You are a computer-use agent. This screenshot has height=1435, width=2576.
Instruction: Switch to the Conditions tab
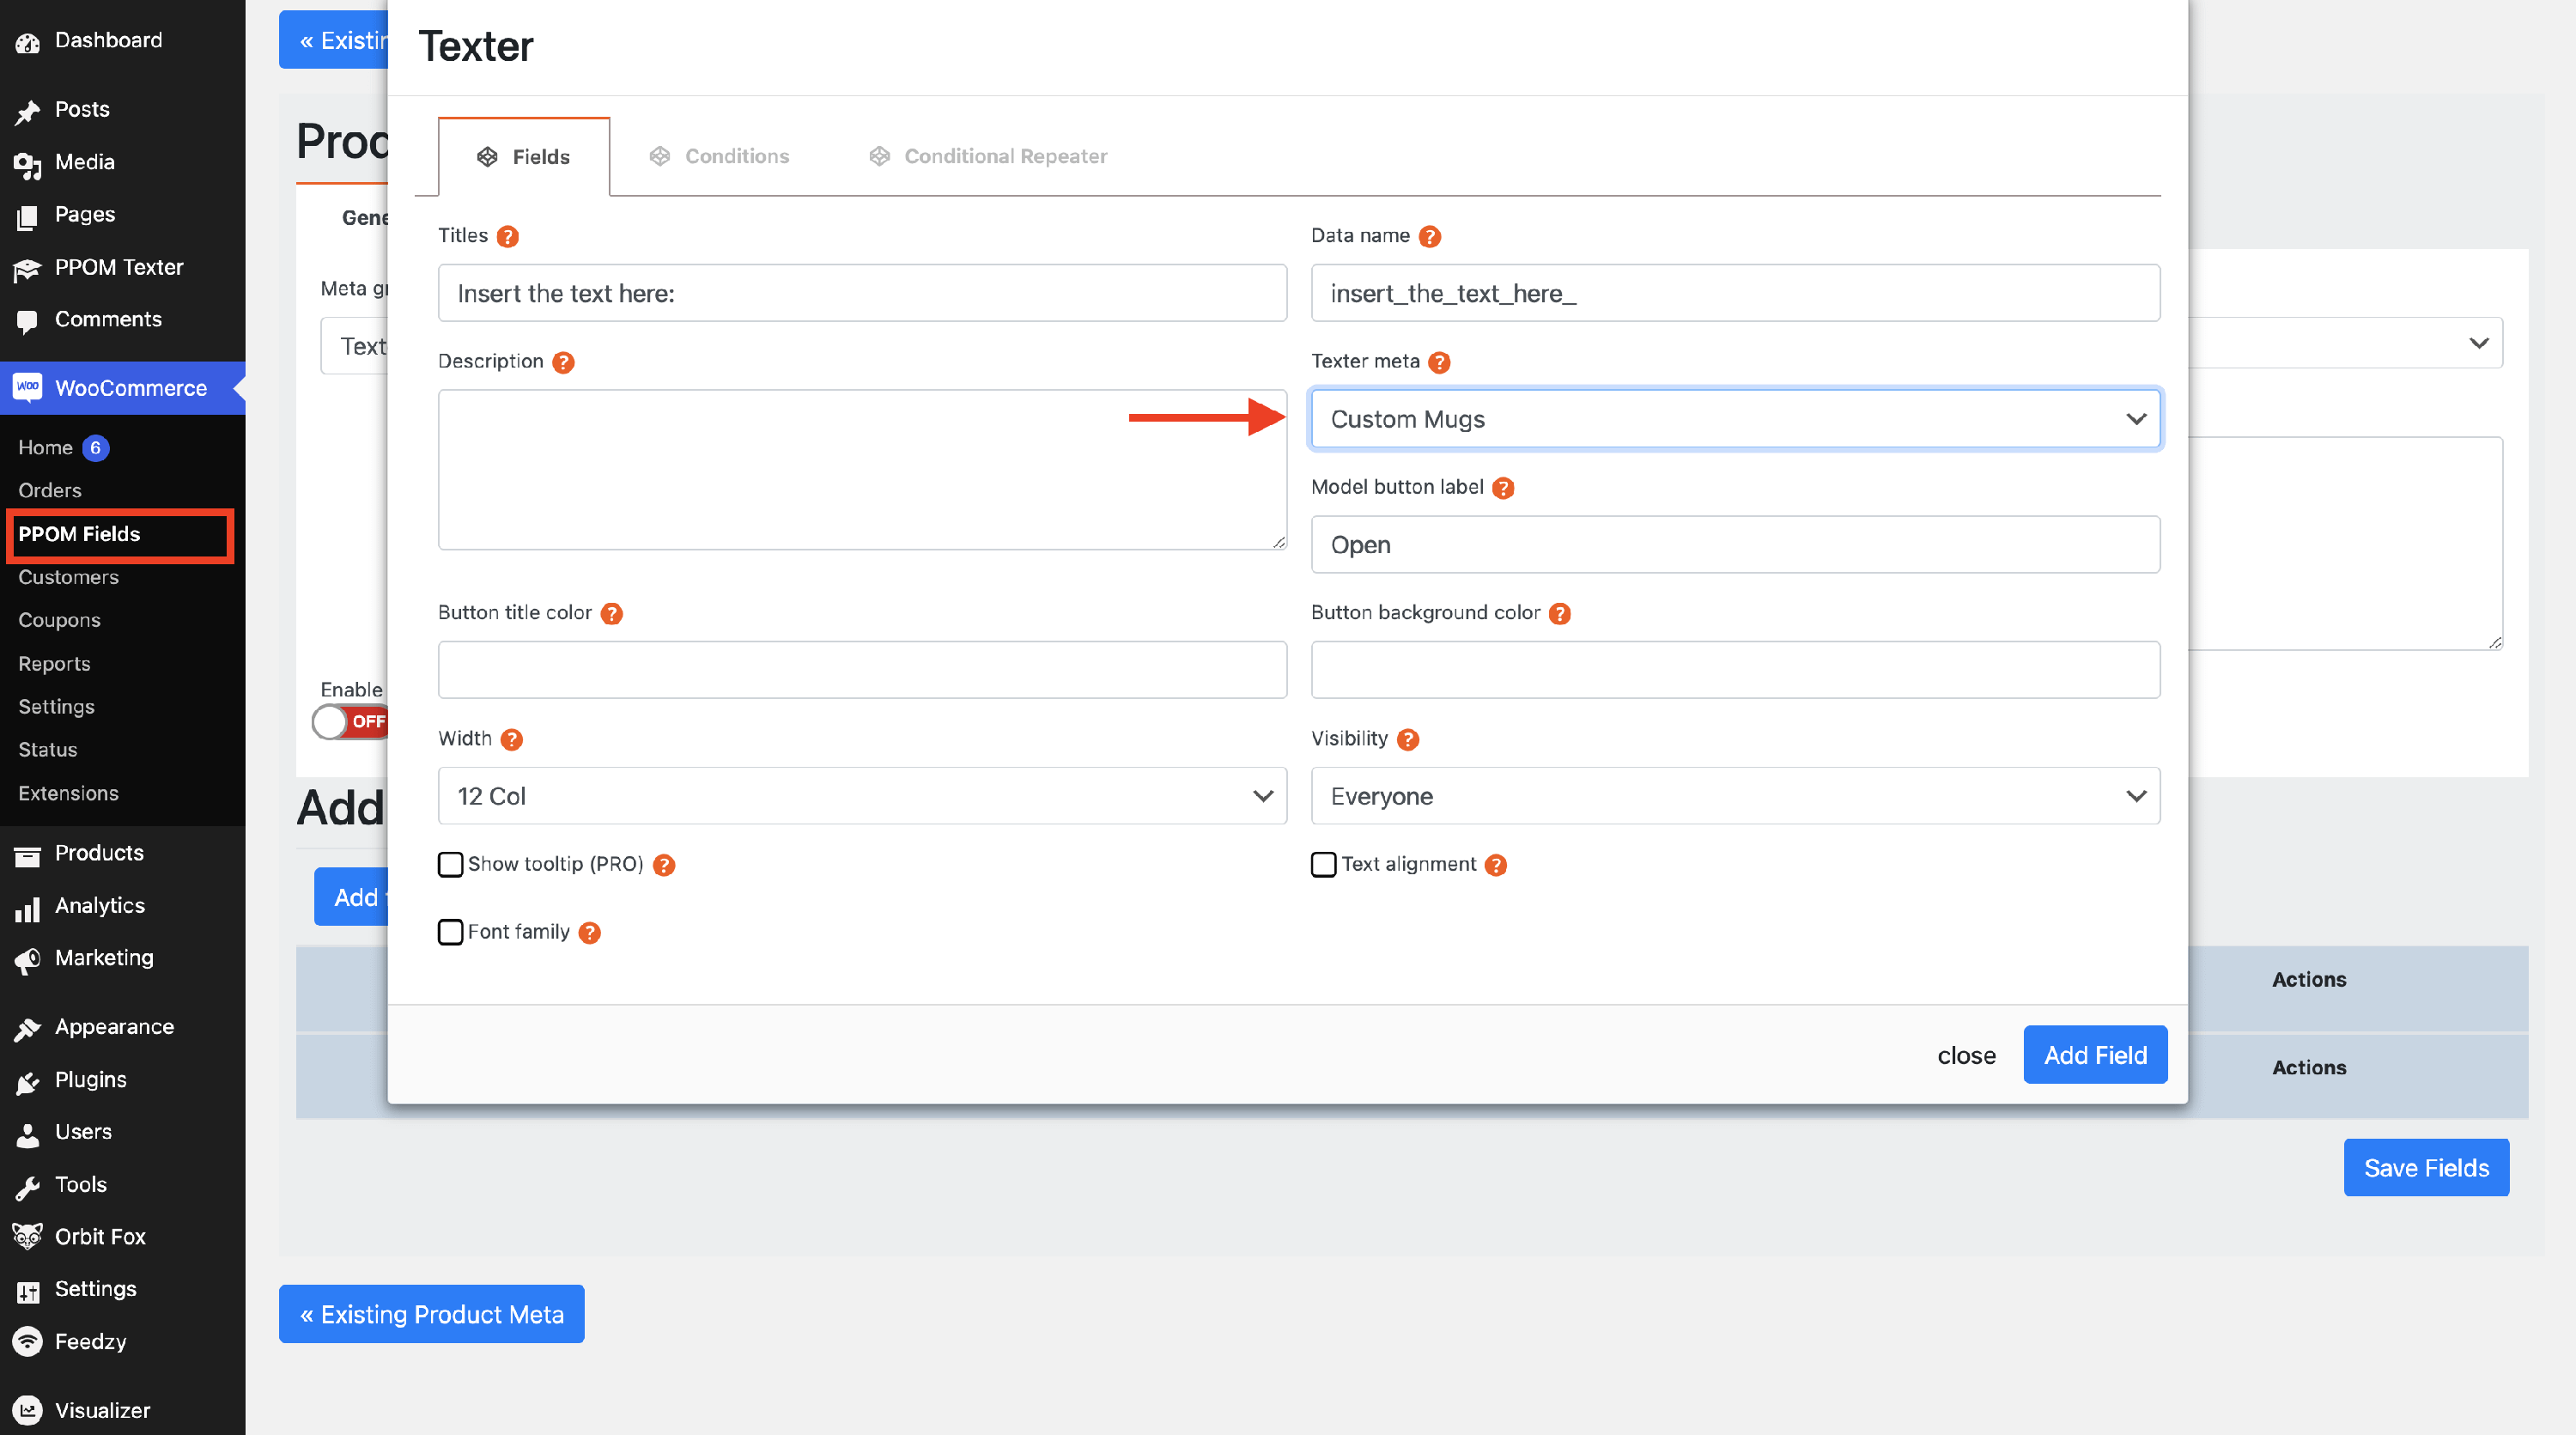click(x=720, y=156)
